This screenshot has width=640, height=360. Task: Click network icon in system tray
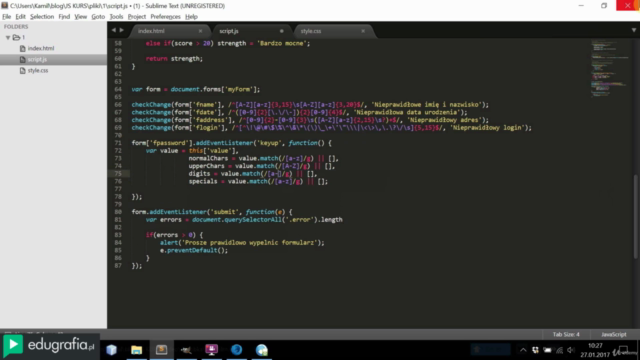point(560,350)
